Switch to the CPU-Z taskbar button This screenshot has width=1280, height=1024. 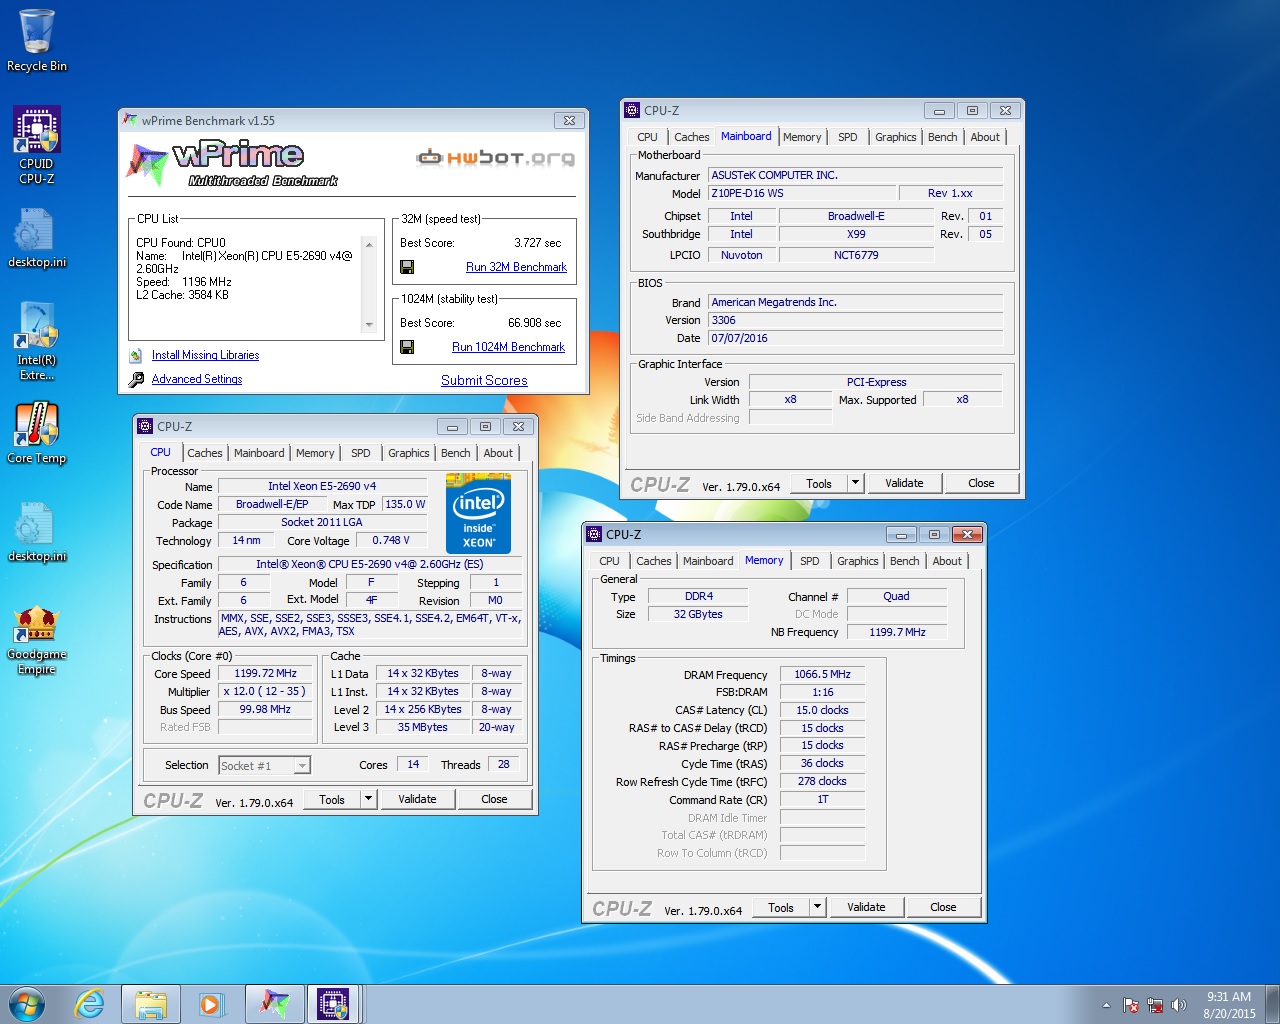point(334,1004)
